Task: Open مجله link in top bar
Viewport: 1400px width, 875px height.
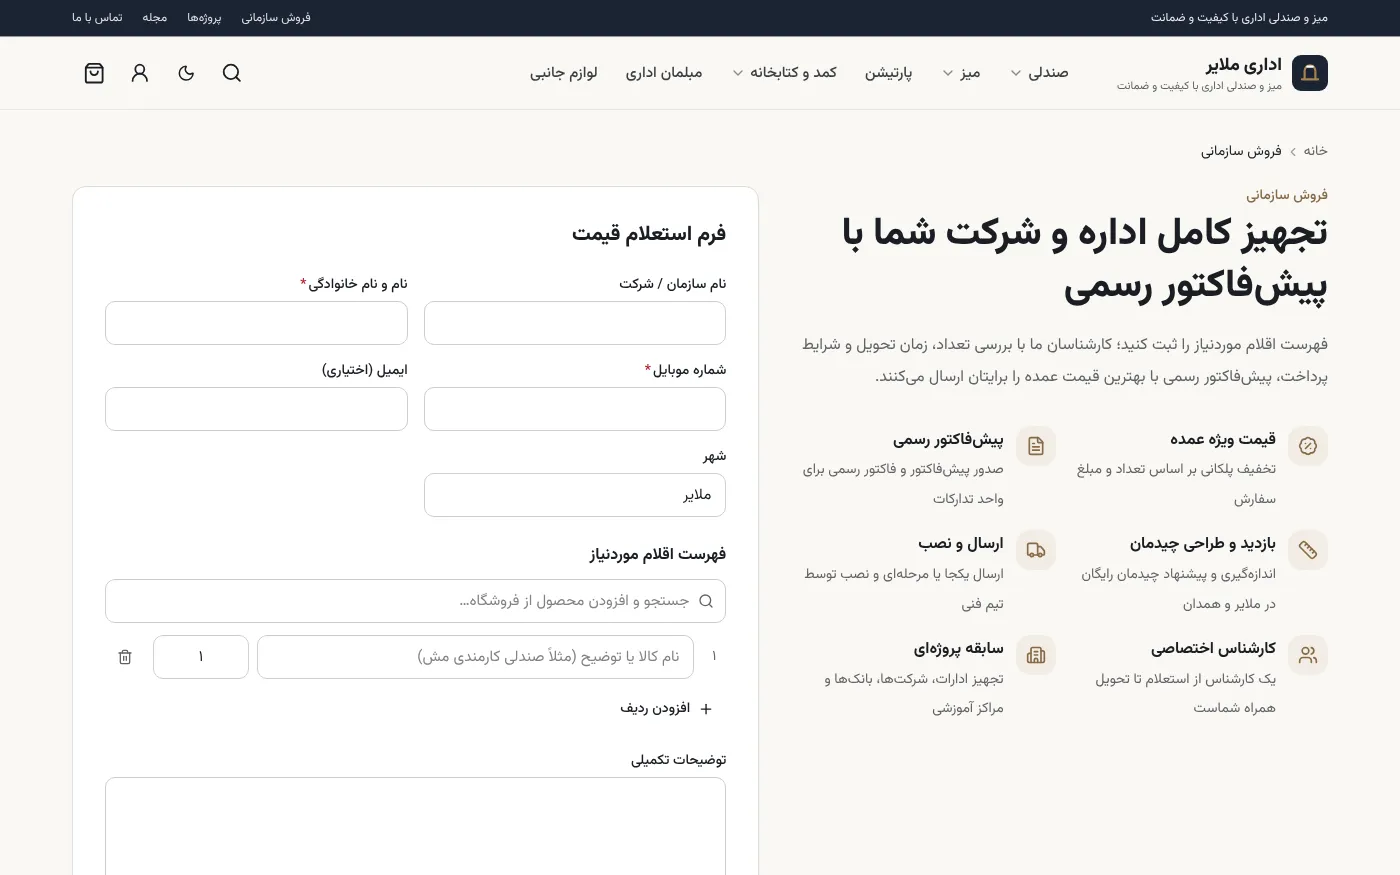Action: (x=155, y=18)
